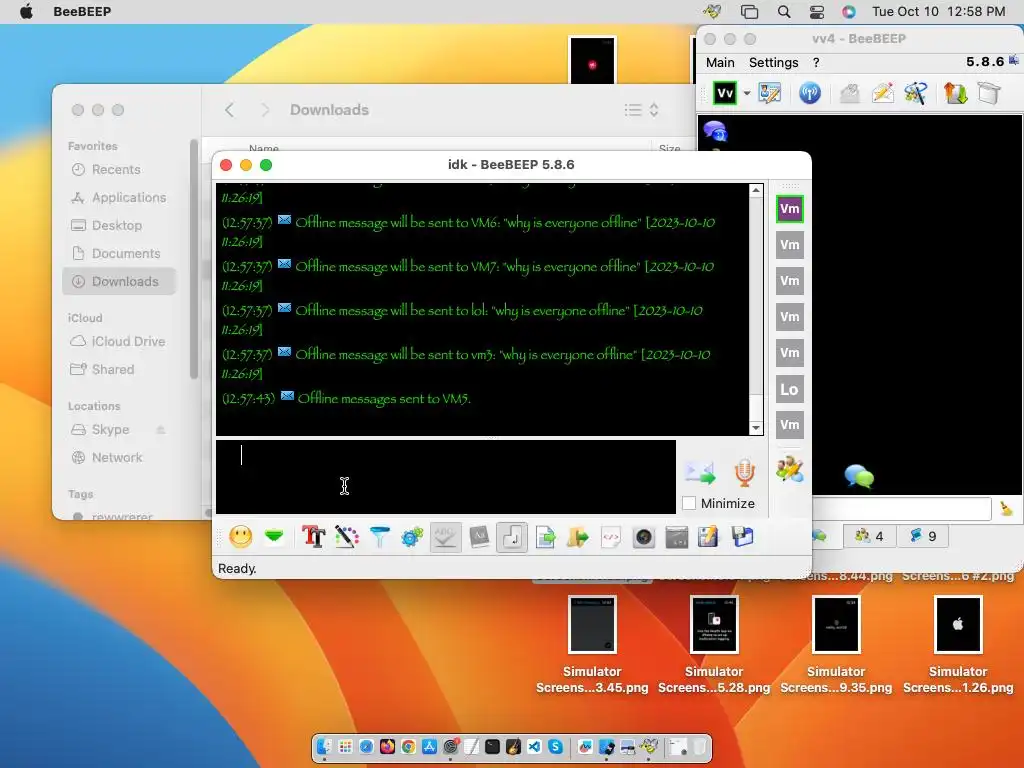Select the last Vm avatar below Lo
The width and height of the screenshot is (1024, 768).
pyautogui.click(x=790, y=425)
